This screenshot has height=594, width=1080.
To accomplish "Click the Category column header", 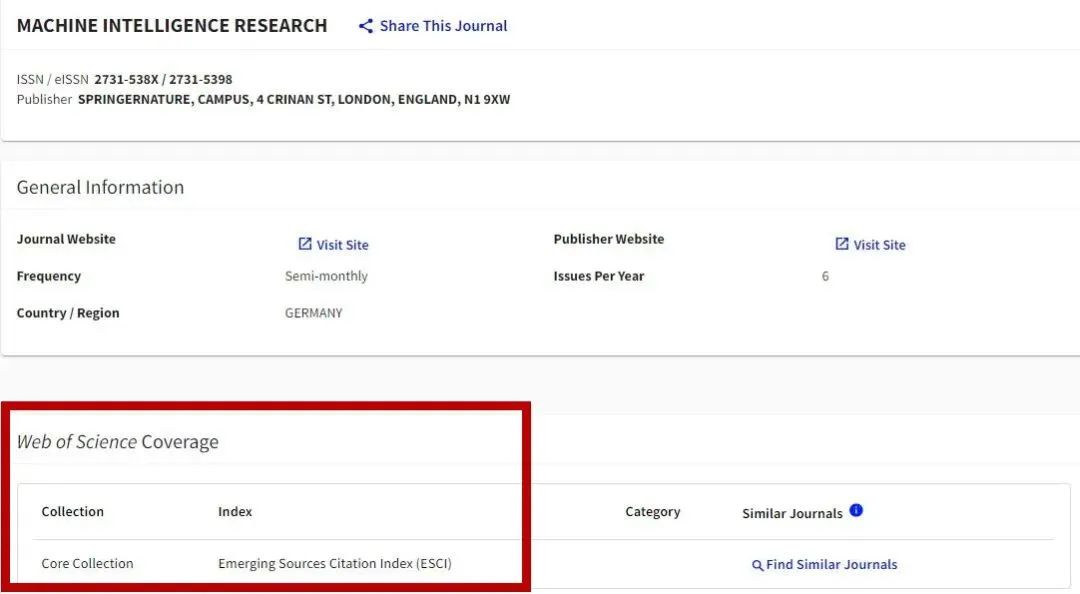I will 652,512.
